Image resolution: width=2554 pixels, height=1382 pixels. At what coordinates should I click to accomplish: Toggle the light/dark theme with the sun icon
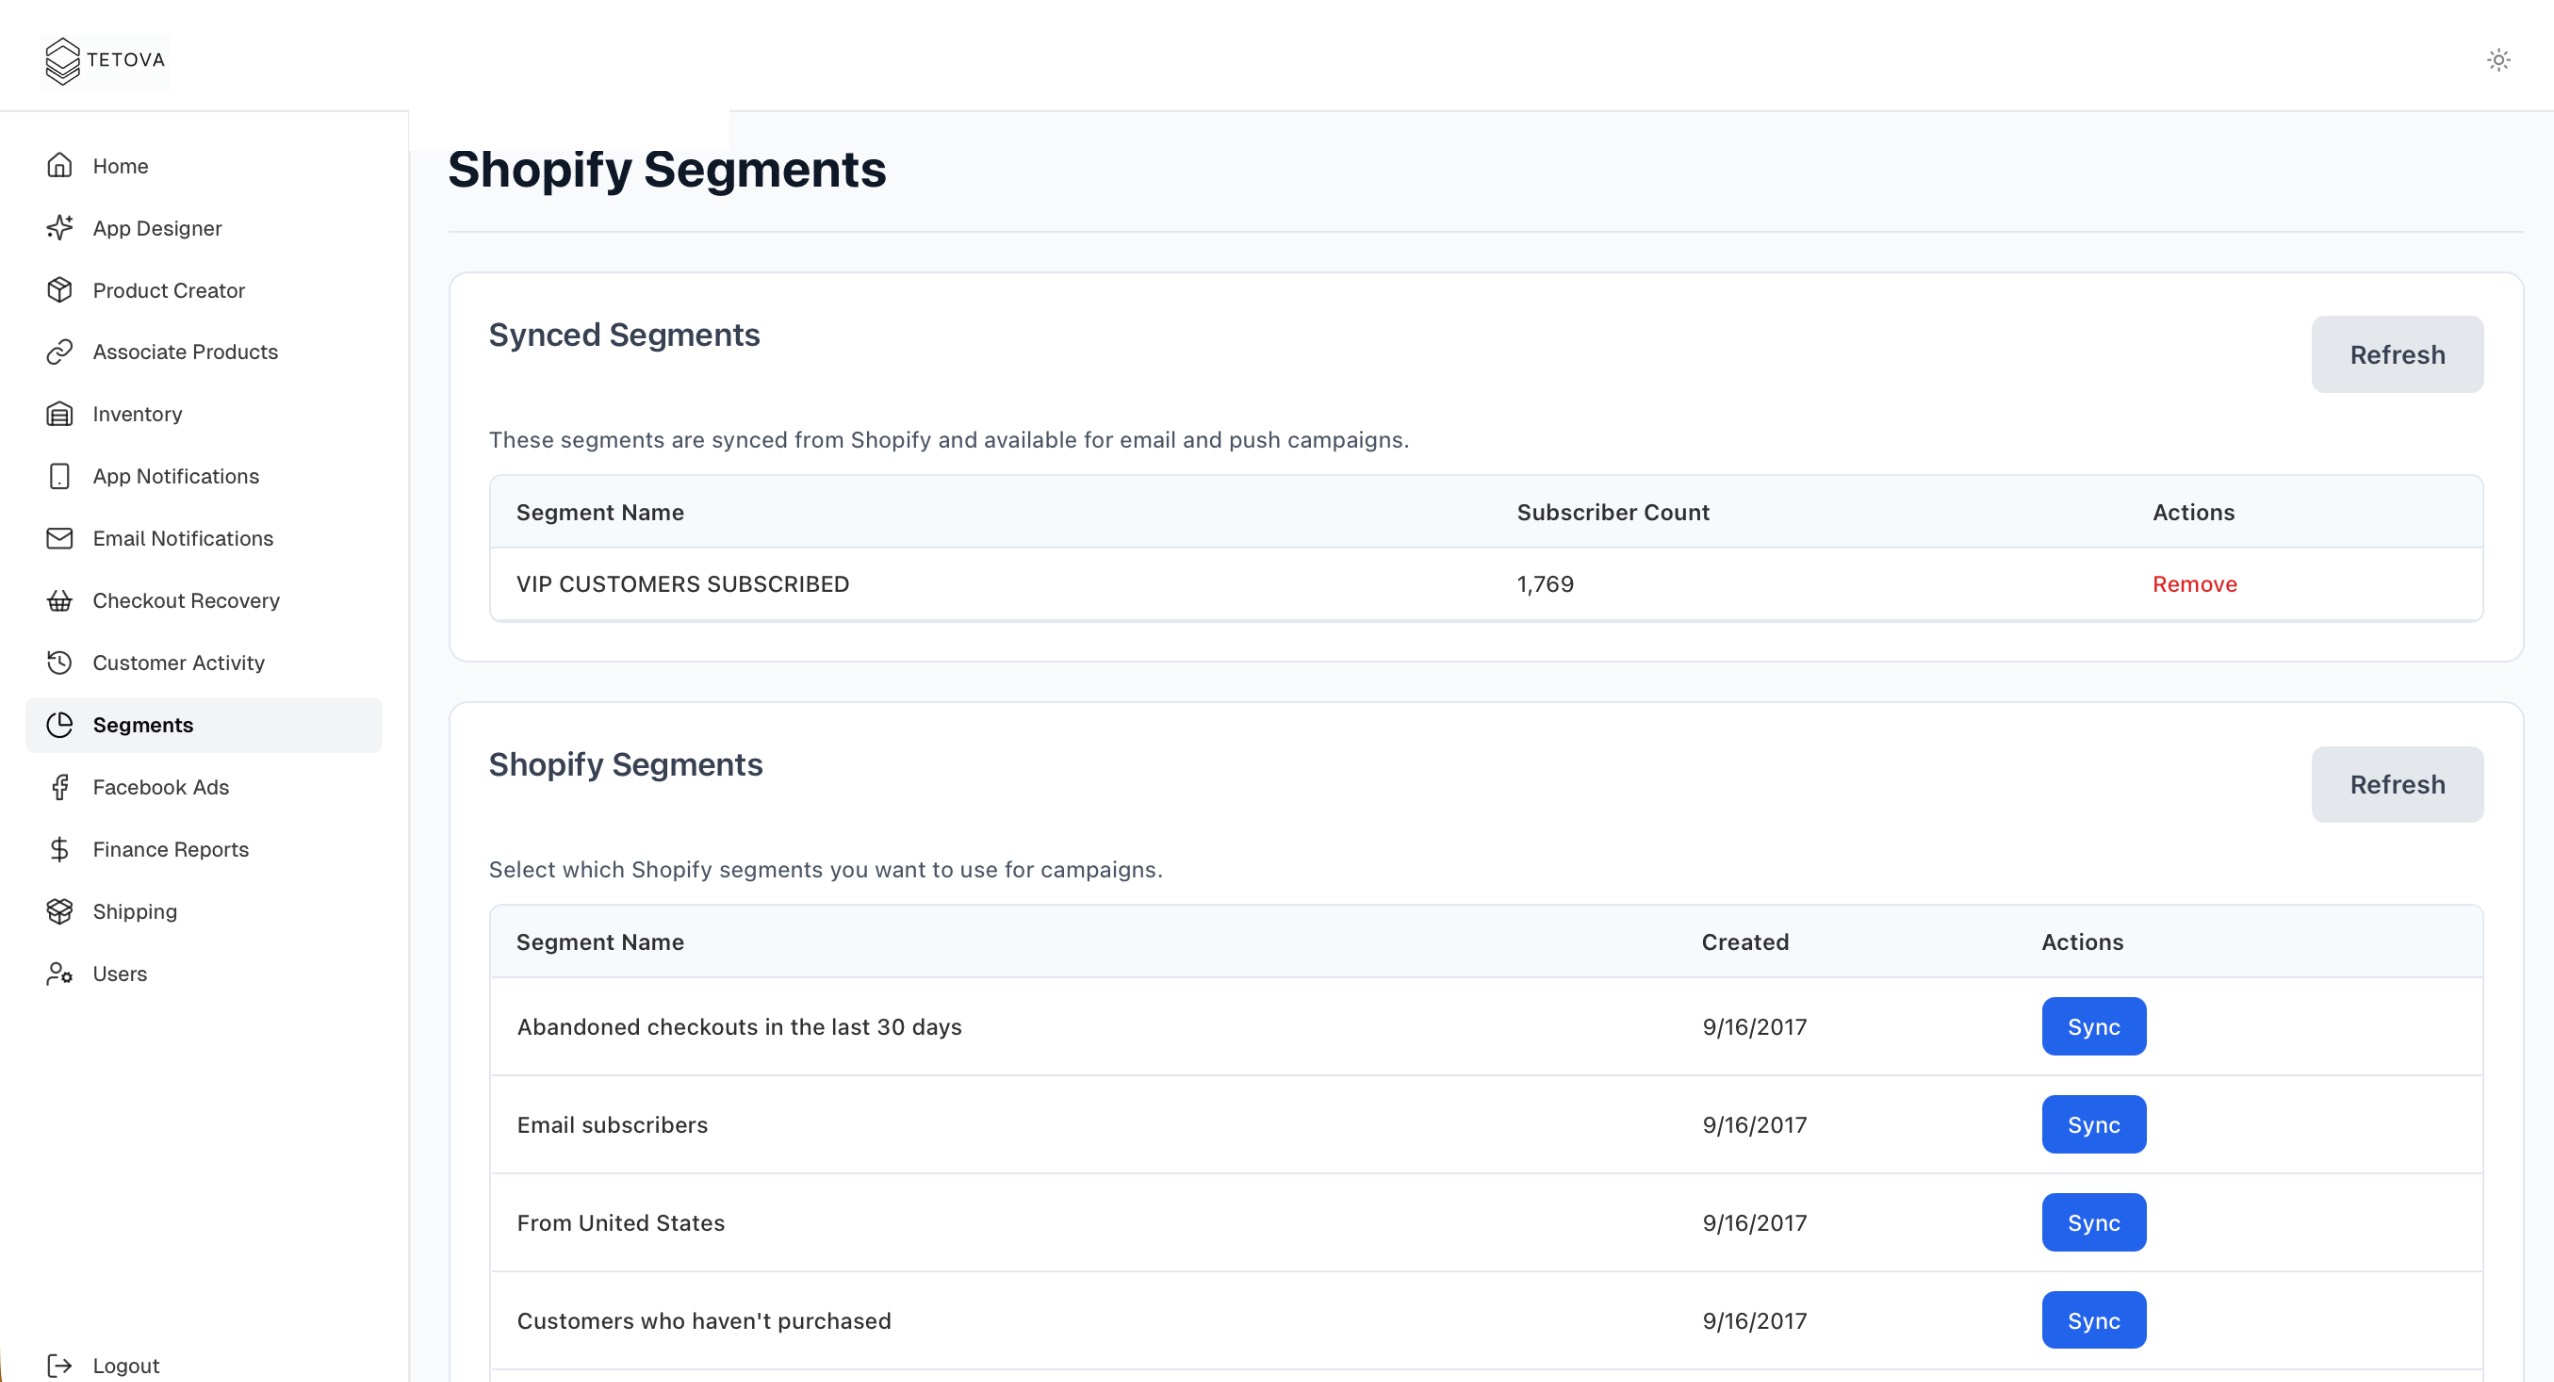point(2497,60)
